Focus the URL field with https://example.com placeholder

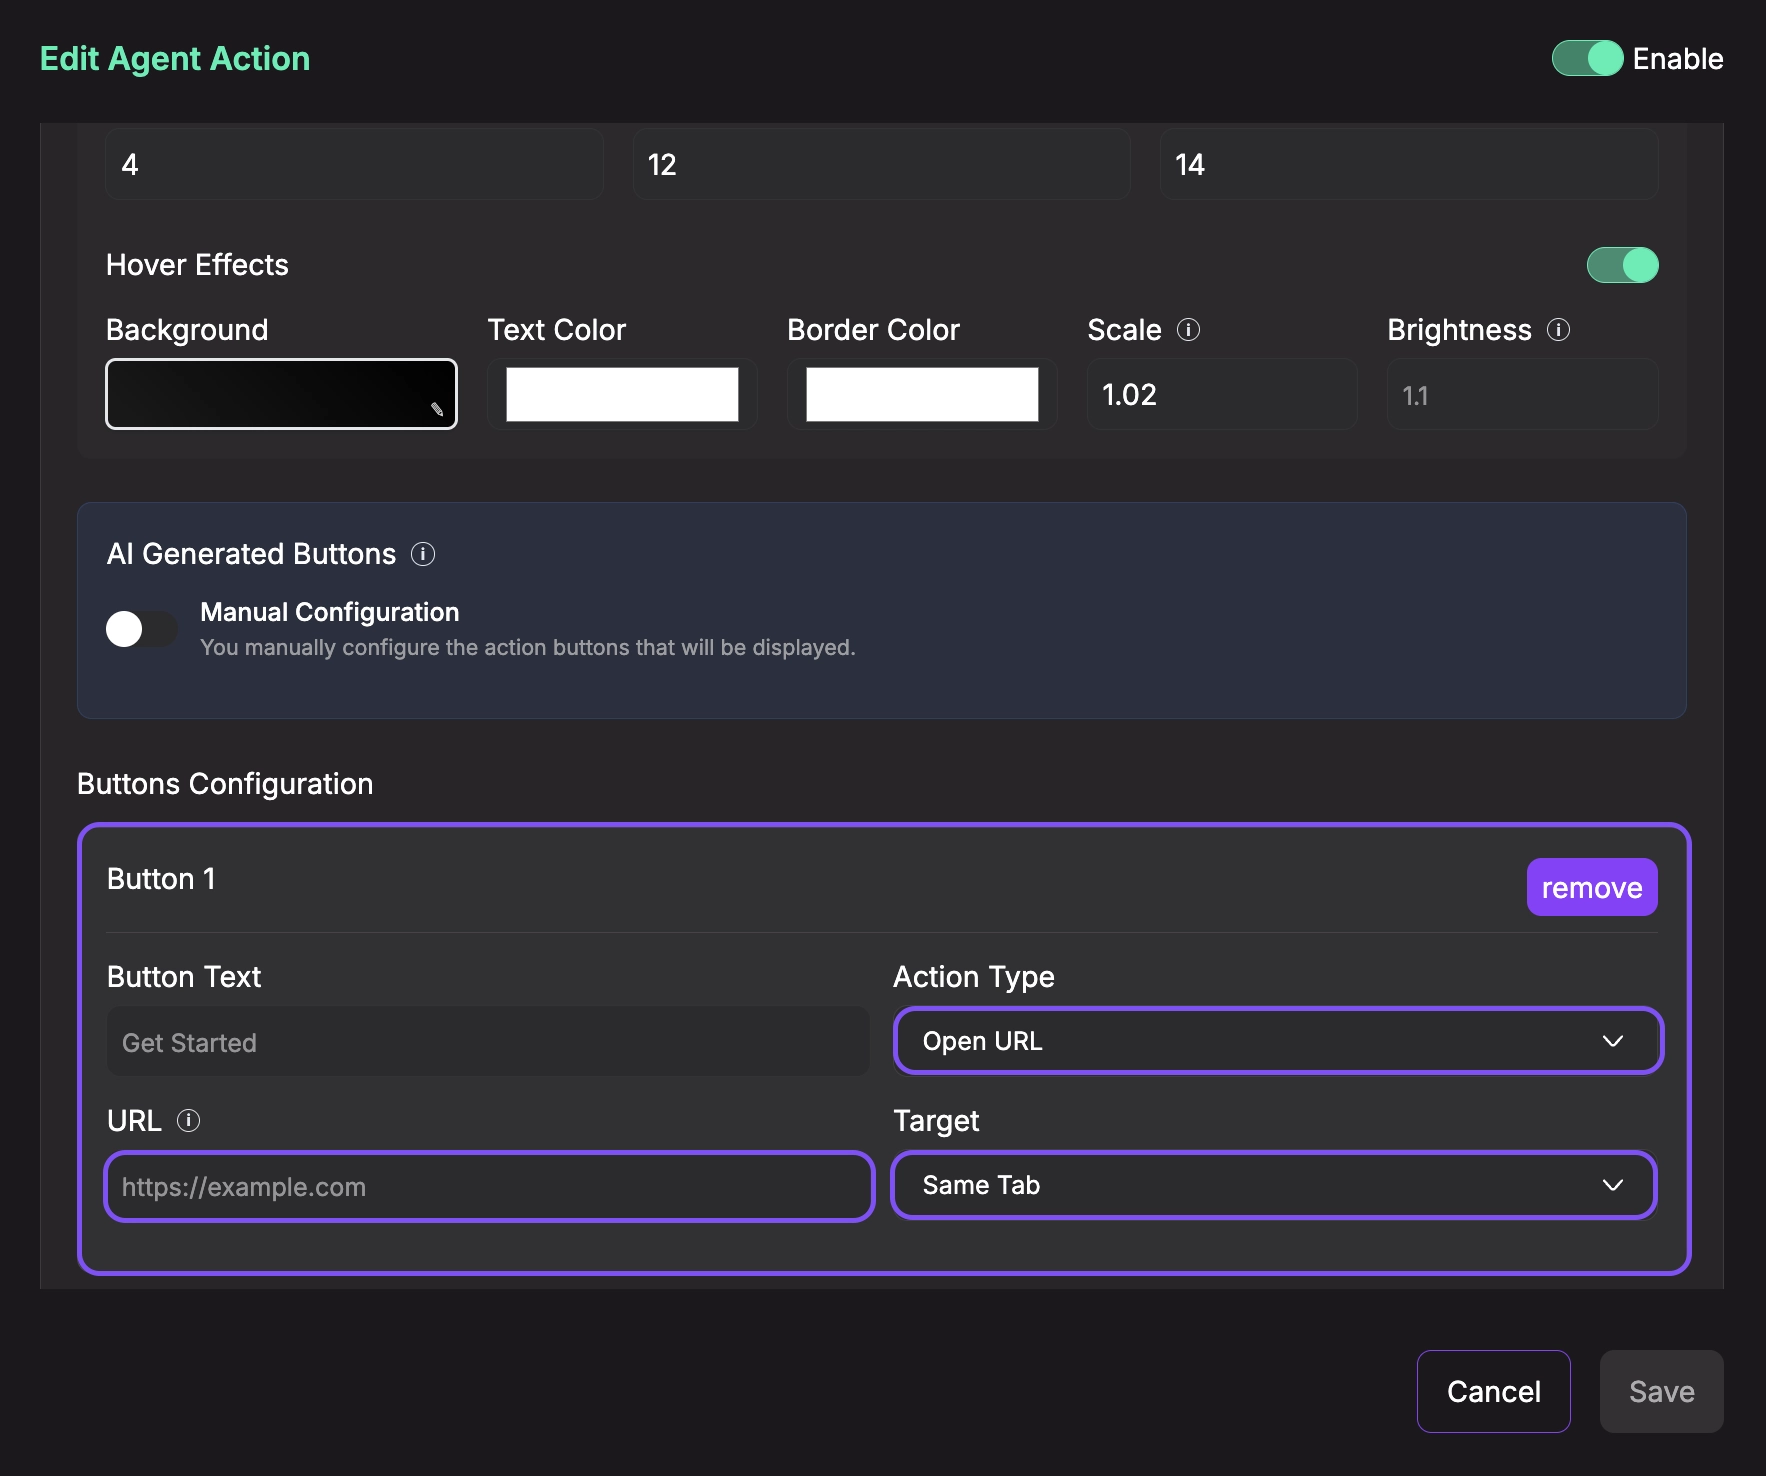(x=489, y=1187)
